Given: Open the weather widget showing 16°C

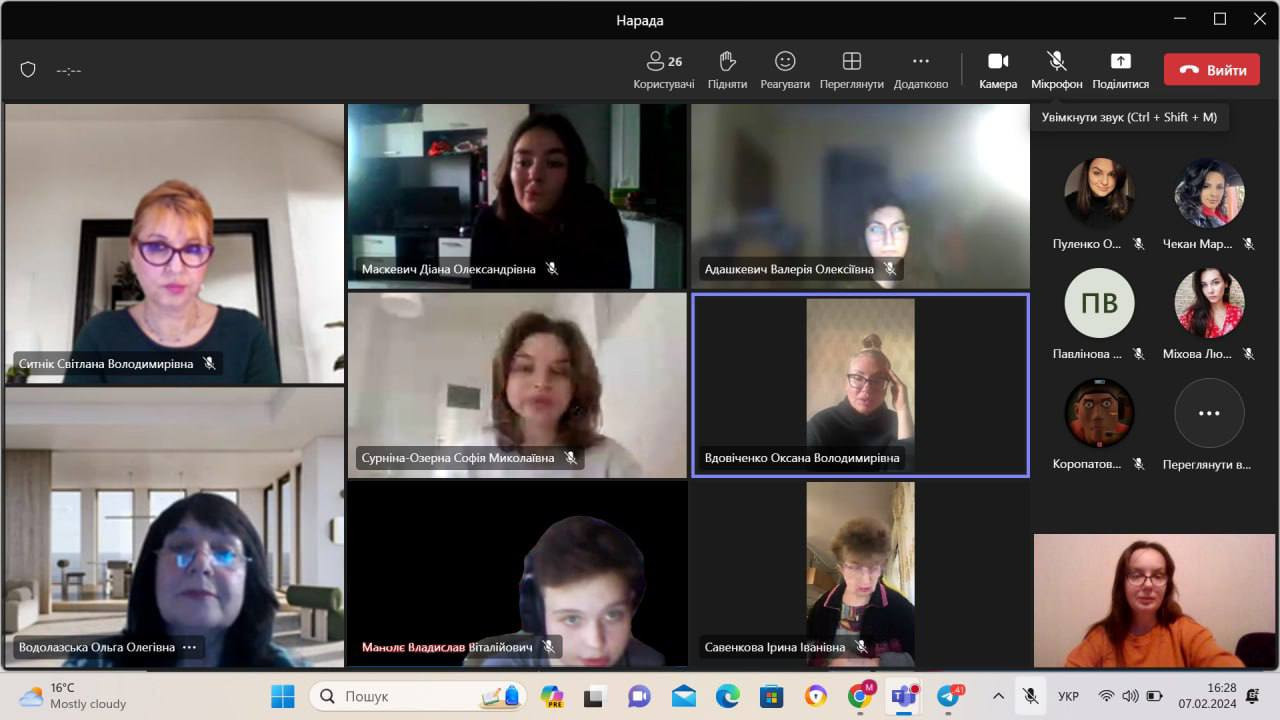Looking at the screenshot, I should (x=73, y=696).
